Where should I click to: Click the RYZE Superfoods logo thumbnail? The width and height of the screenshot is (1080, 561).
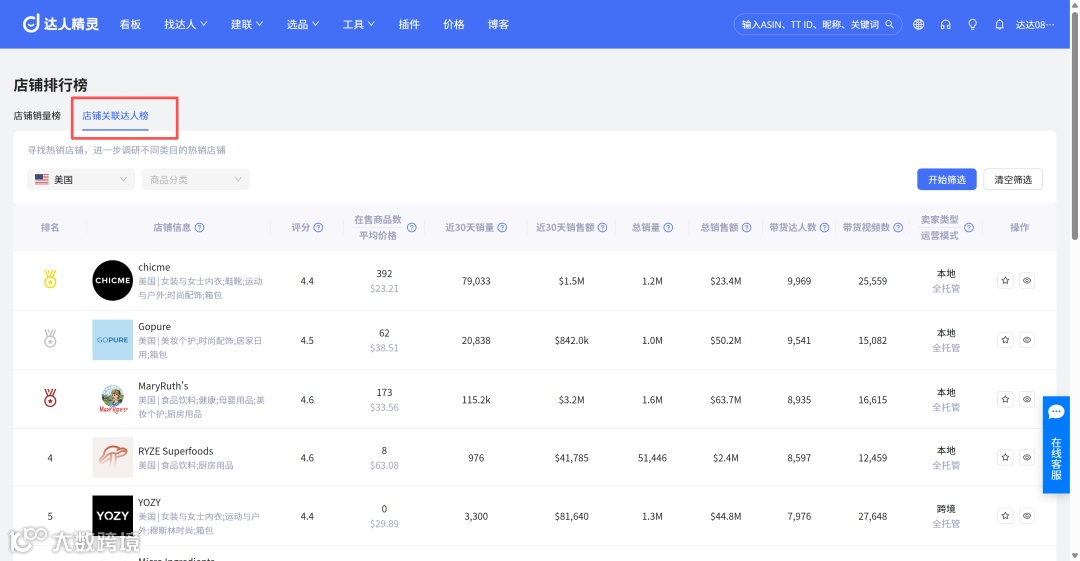(112, 457)
